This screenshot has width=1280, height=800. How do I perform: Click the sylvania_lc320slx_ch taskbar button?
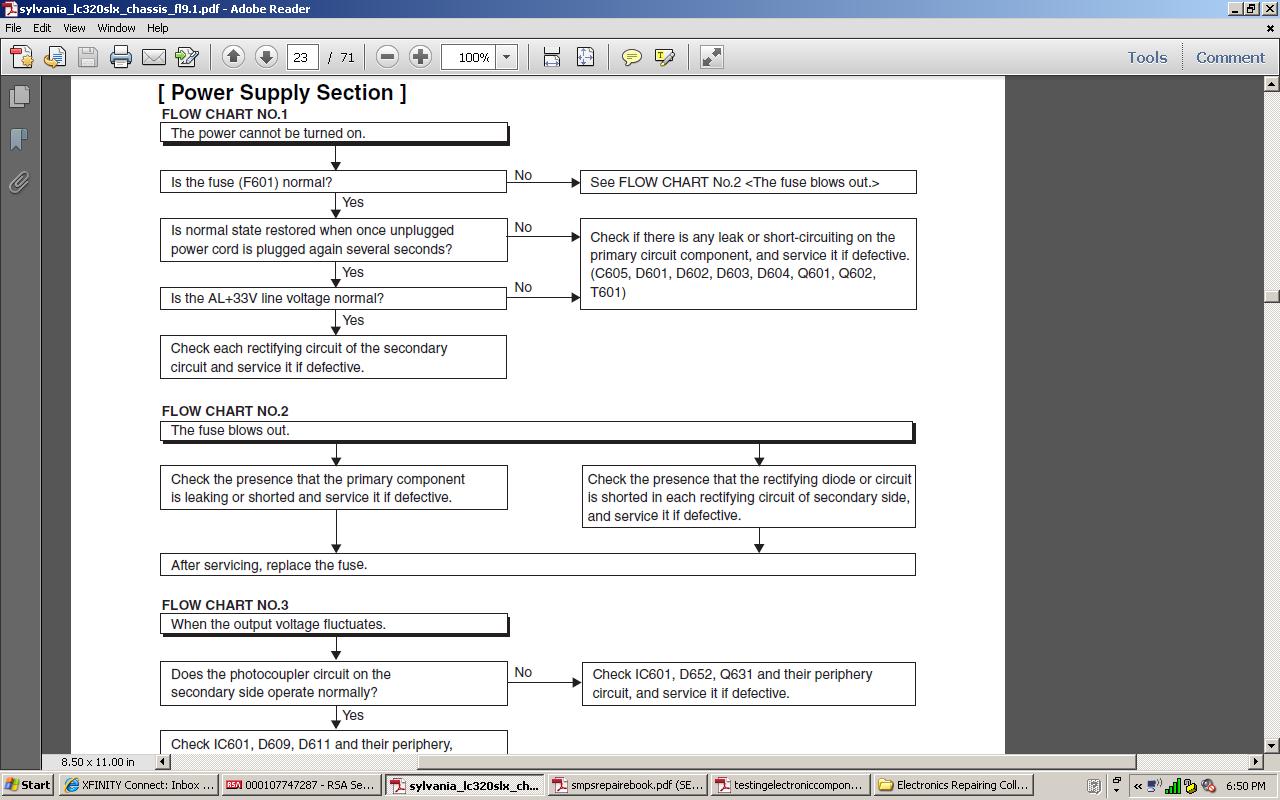pos(465,785)
